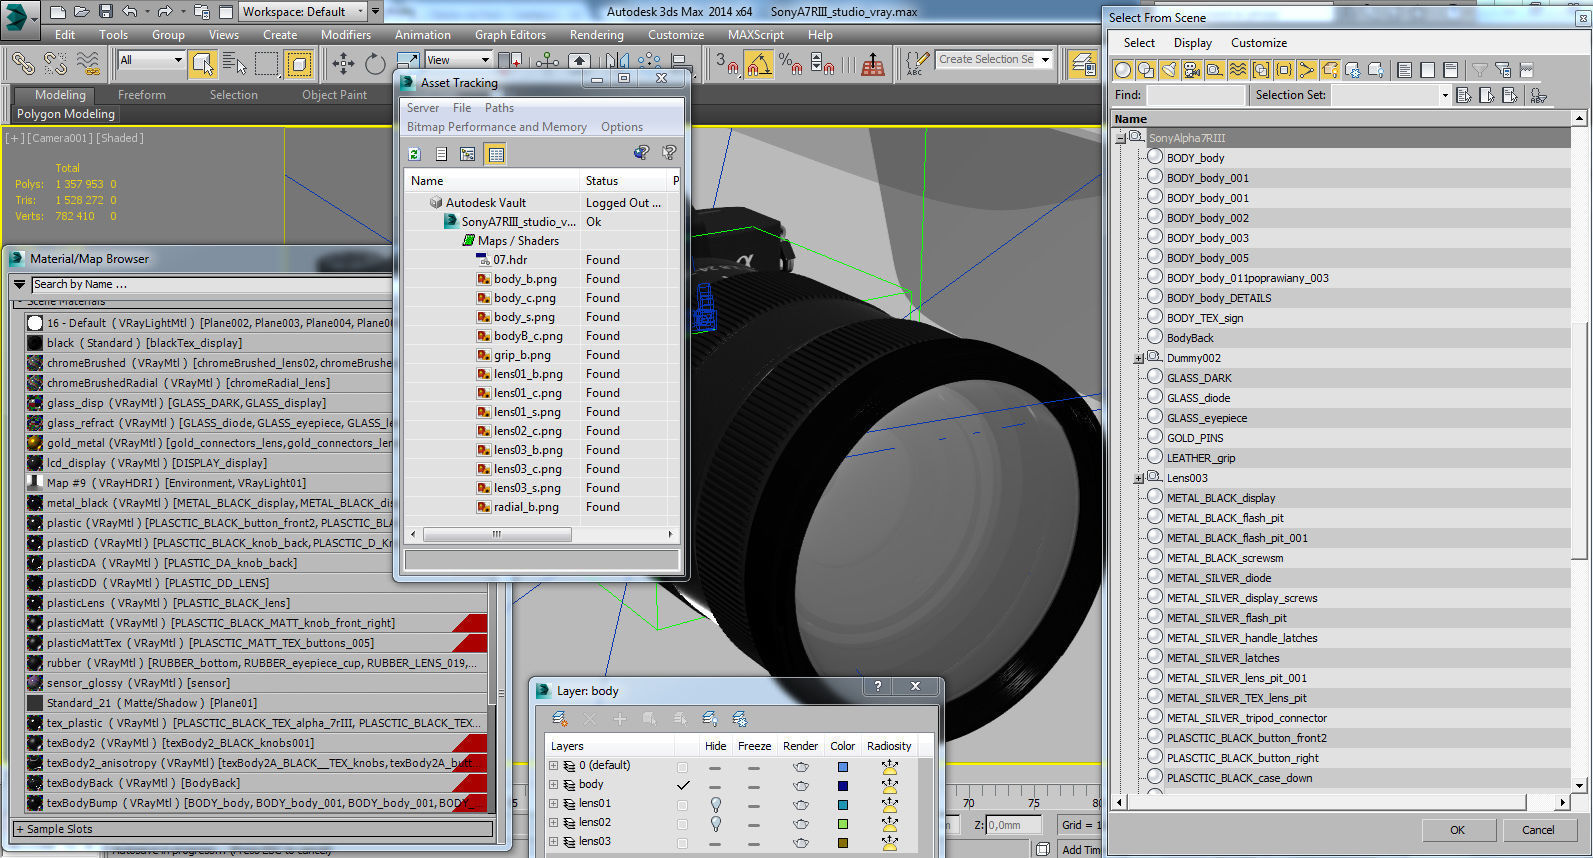1593x858 pixels.
Task: Toggle the Angle Snap button
Action: click(760, 64)
